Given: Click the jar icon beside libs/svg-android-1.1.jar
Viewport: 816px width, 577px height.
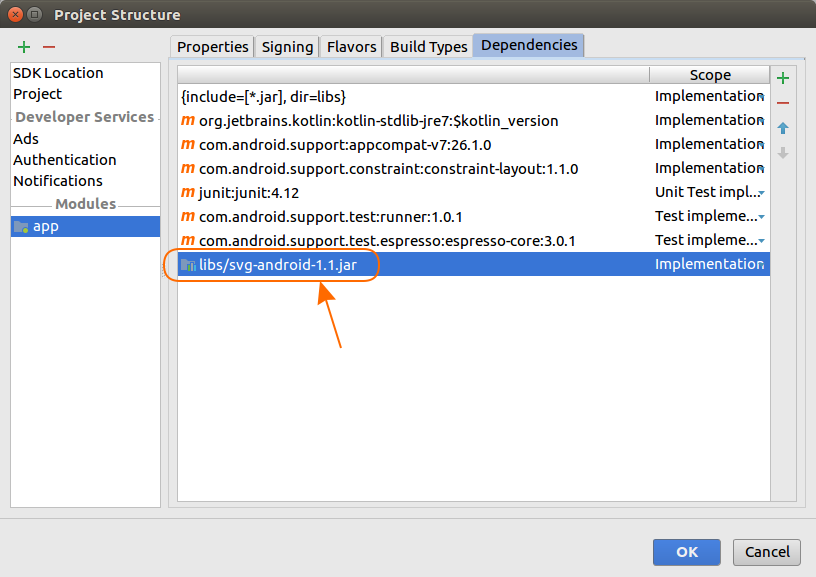Looking at the screenshot, I should [188, 265].
